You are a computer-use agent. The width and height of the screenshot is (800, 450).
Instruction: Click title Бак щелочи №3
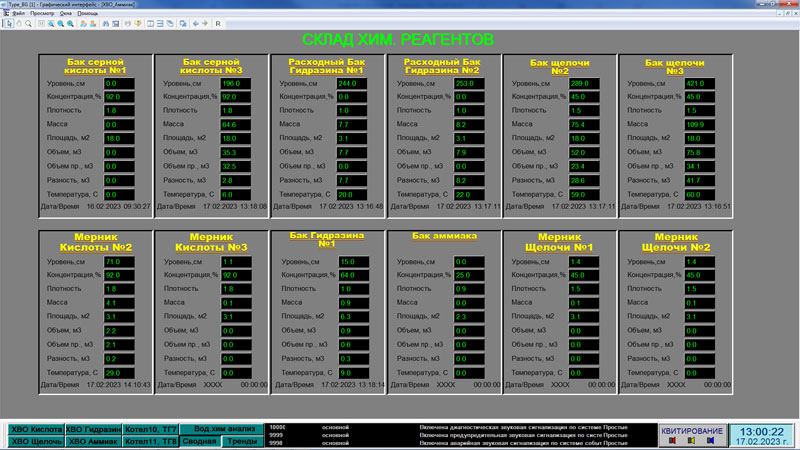(674, 67)
